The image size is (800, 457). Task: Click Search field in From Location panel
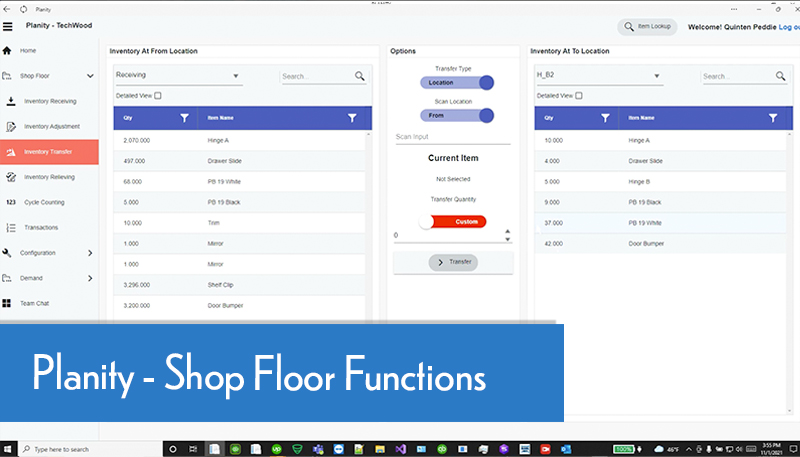(x=316, y=77)
